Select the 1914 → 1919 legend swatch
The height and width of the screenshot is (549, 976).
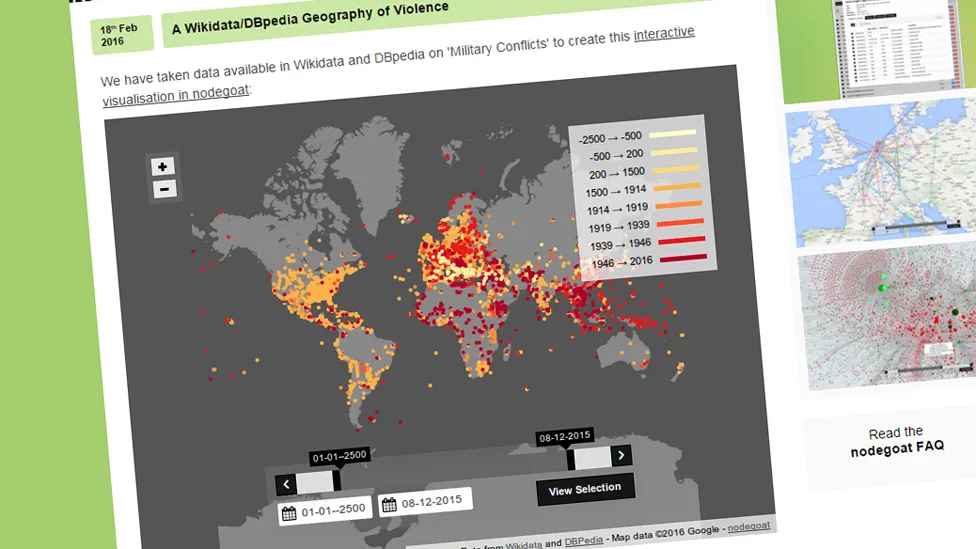point(679,204)
